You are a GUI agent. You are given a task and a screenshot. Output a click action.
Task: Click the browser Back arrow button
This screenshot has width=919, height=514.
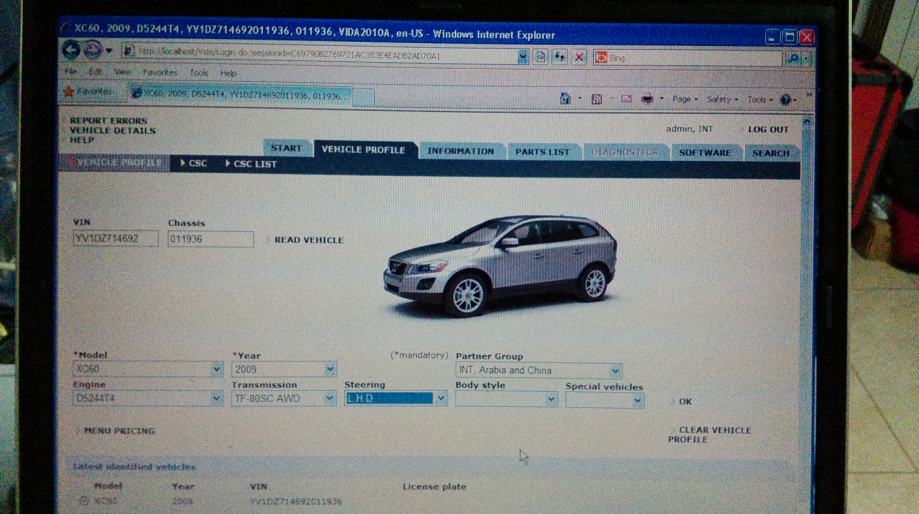72,50
